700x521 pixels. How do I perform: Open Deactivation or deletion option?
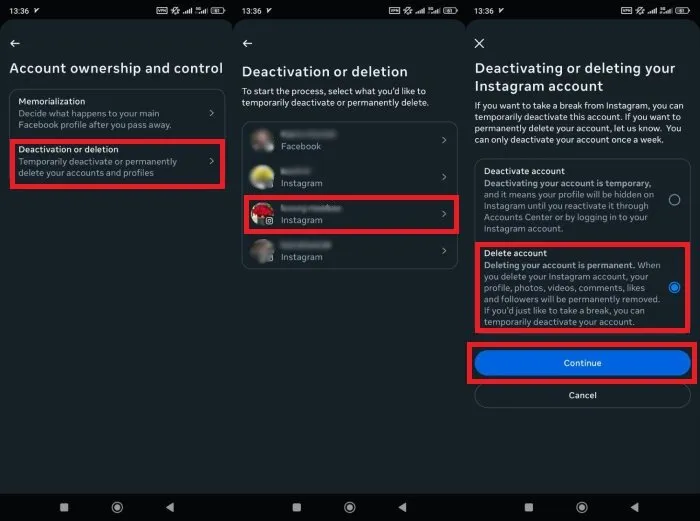pyautogui.click(x=110, y=161)
